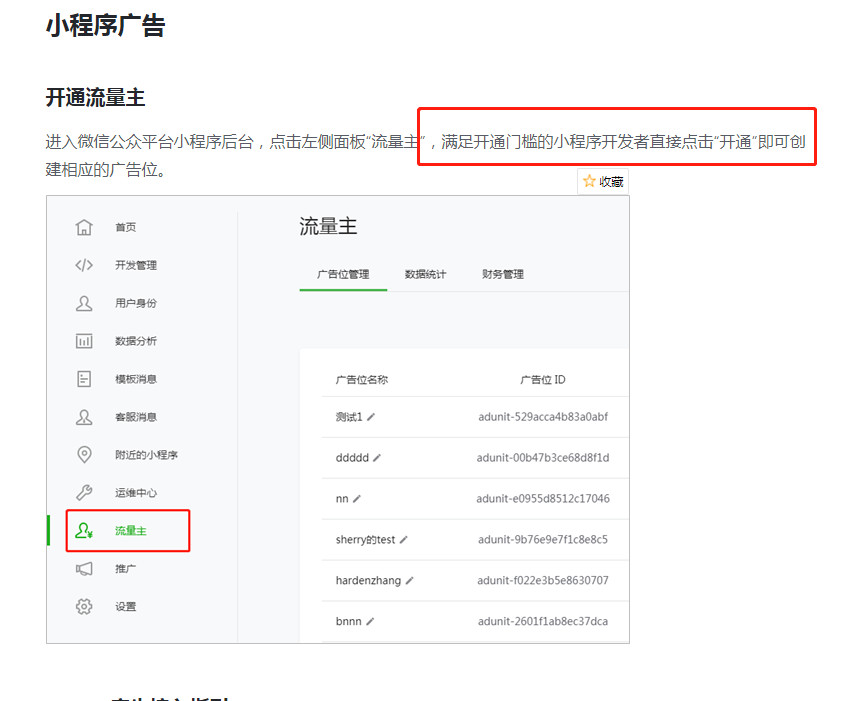Go to 数据分析 sidebar entry
The width and height of the screenshot is (862, 701).
tap(136, 341)
